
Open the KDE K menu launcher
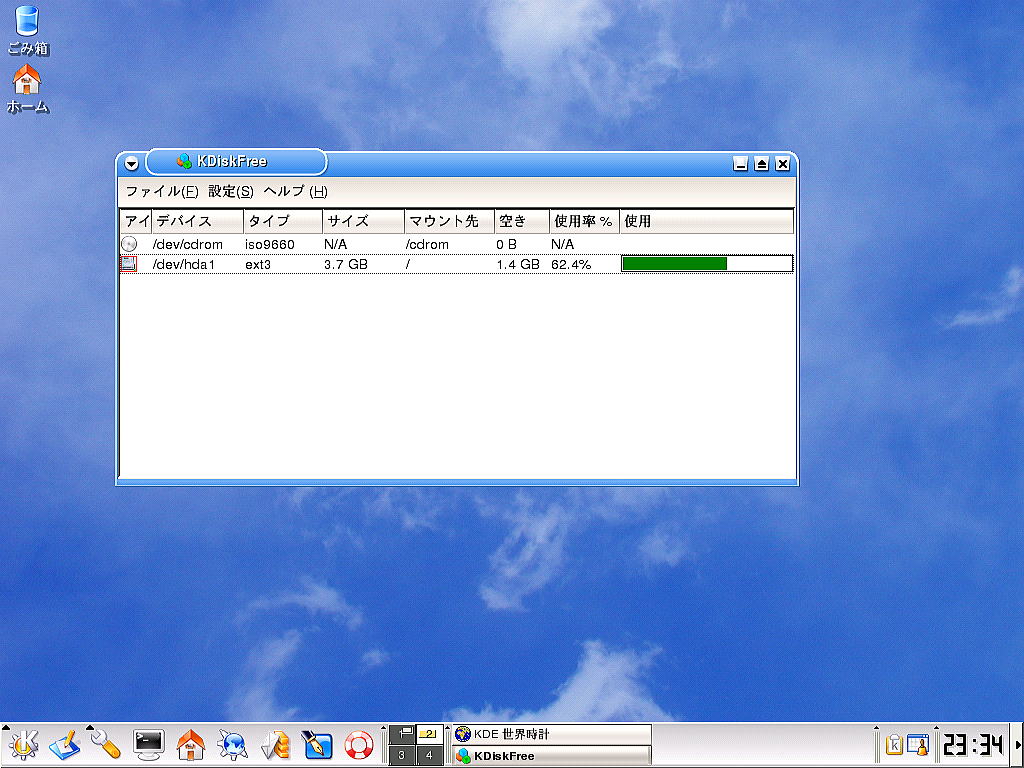(24, 745)
